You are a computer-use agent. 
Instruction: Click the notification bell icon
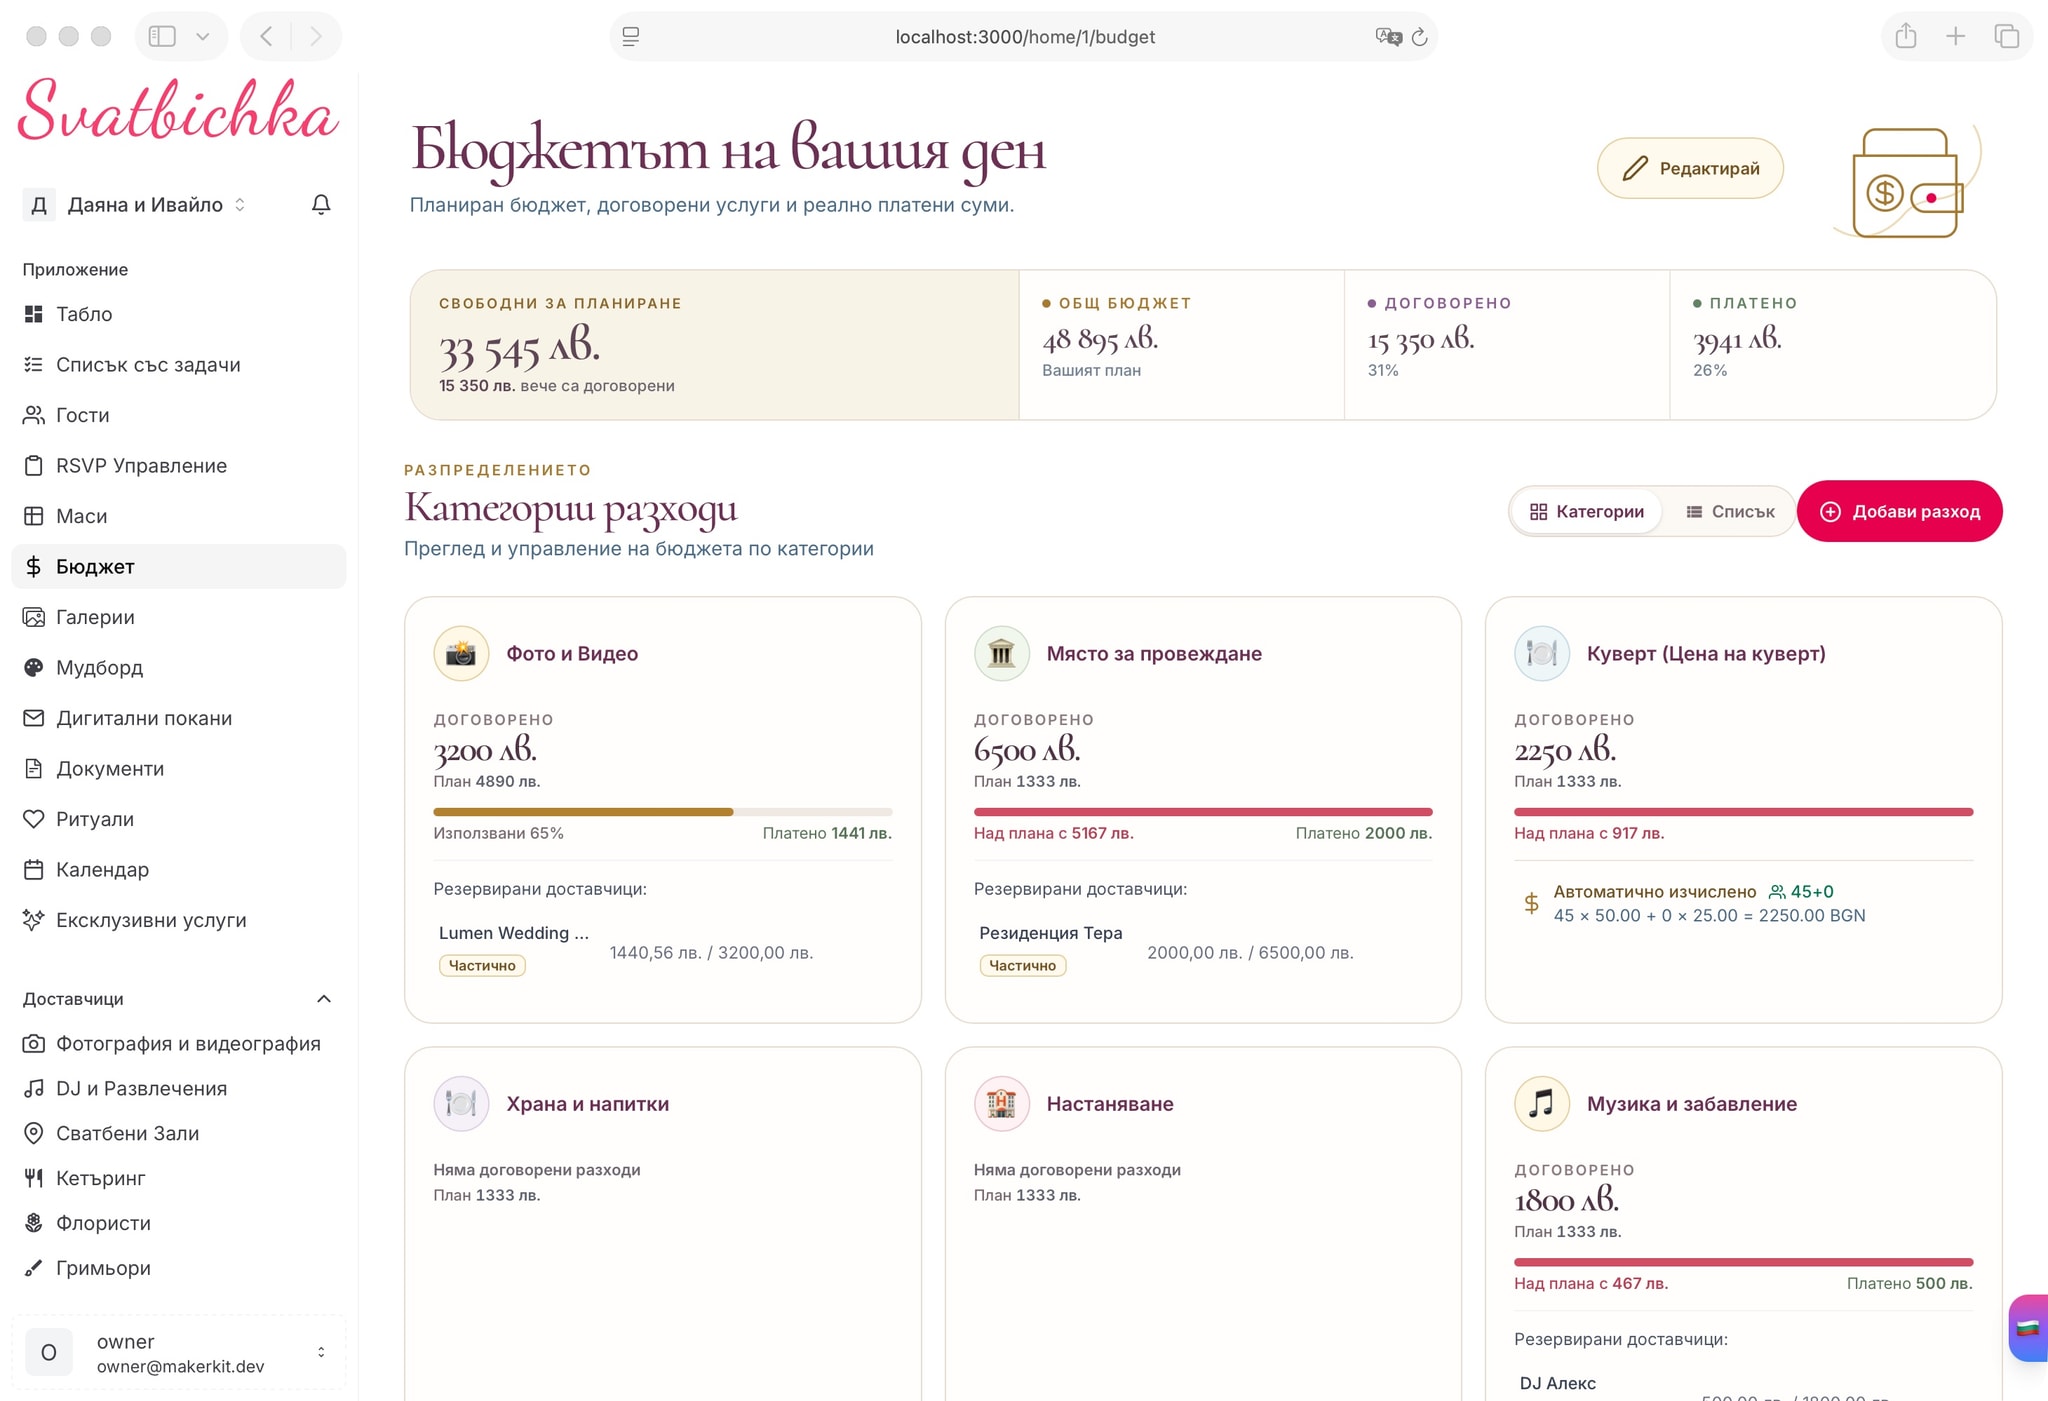coord(321,204)
